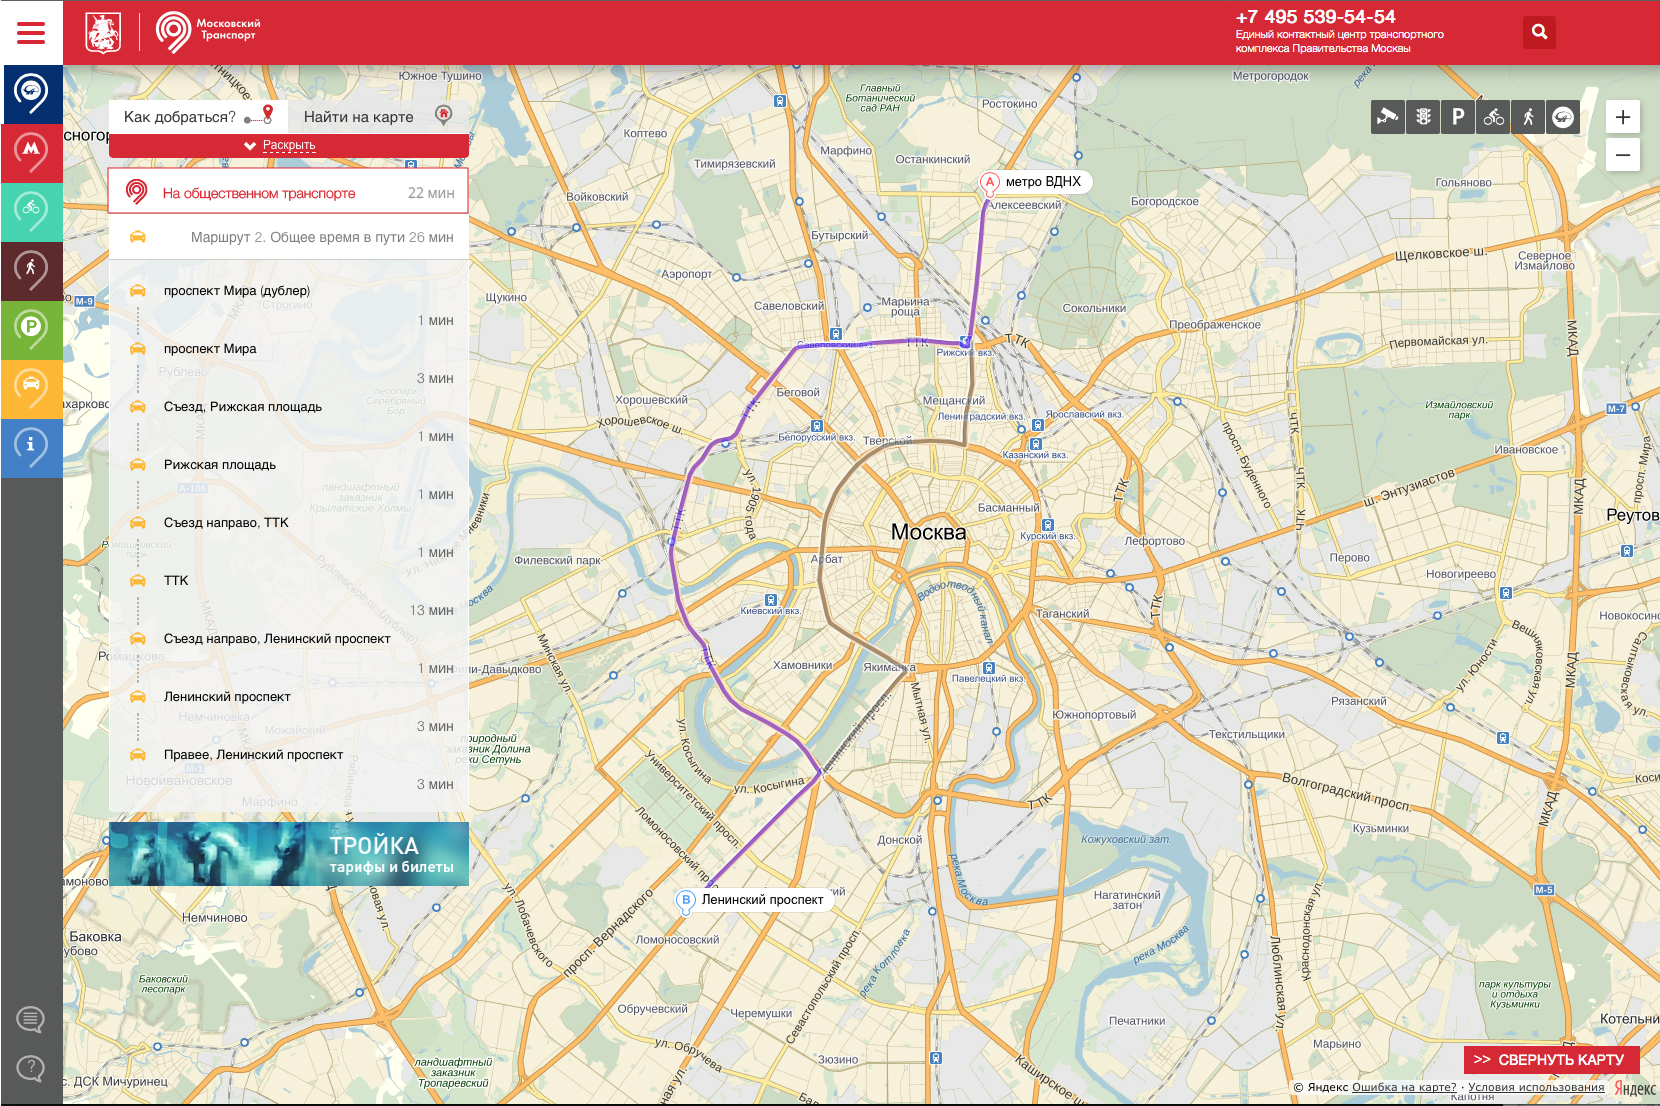
Task: Open the bicycle sidebar section
Action: [32, 212]
